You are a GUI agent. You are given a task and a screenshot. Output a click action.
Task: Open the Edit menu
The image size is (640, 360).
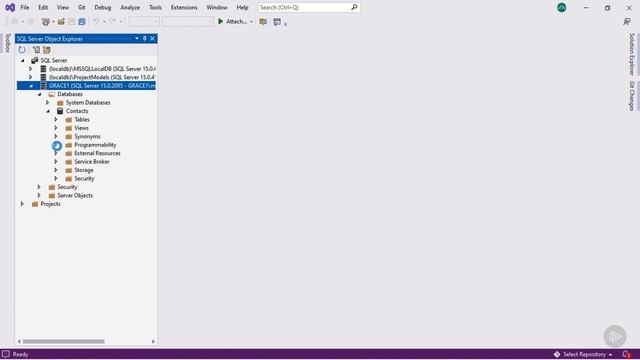[x=43, y=7]
